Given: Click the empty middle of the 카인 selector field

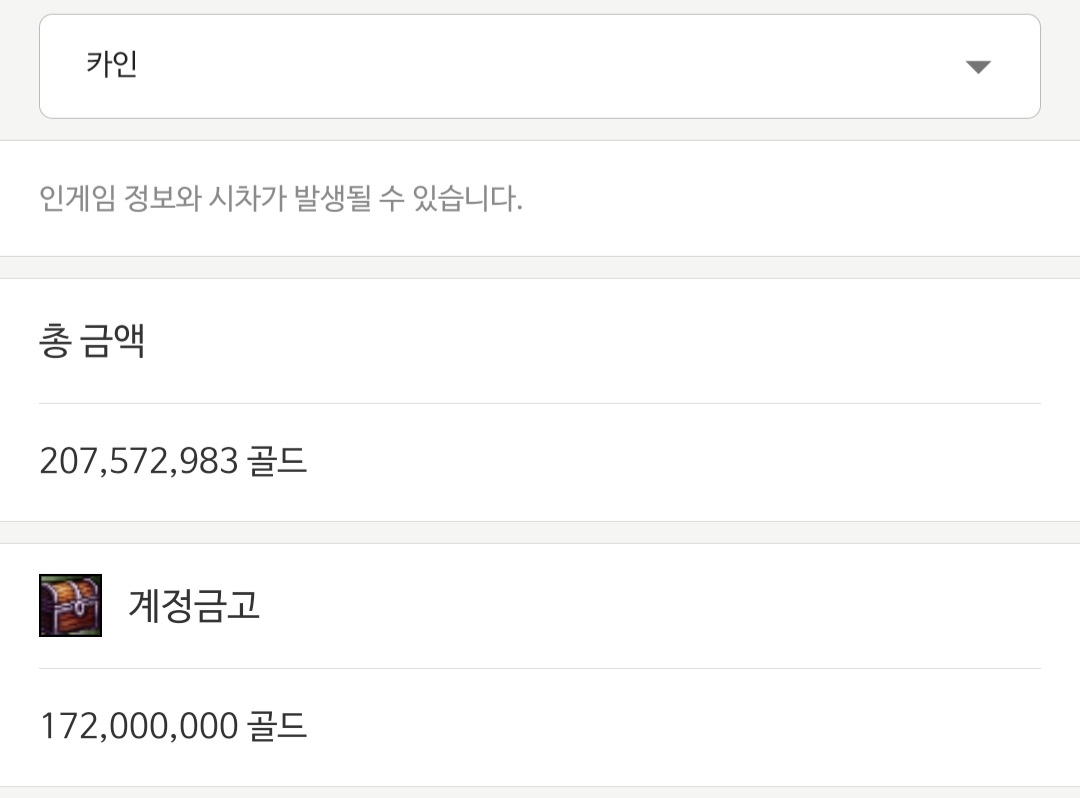Looking at the screenshot, I should 539,66.
